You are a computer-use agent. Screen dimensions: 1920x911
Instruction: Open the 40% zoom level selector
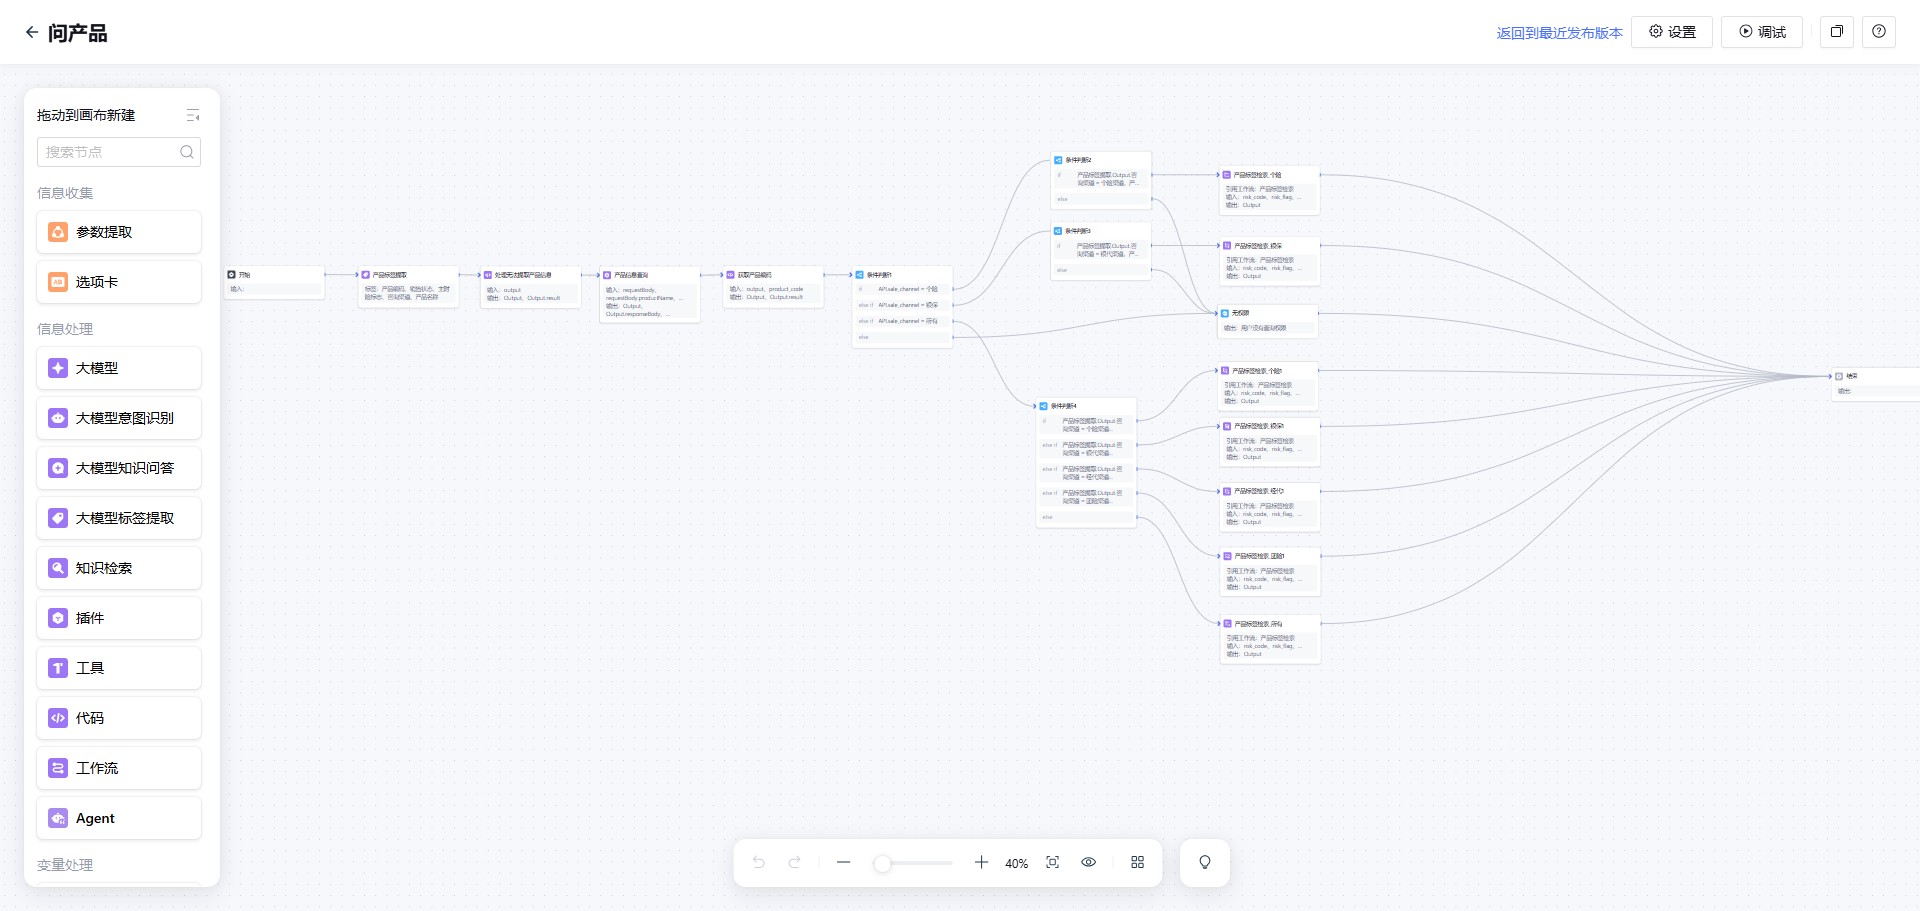1016,863
